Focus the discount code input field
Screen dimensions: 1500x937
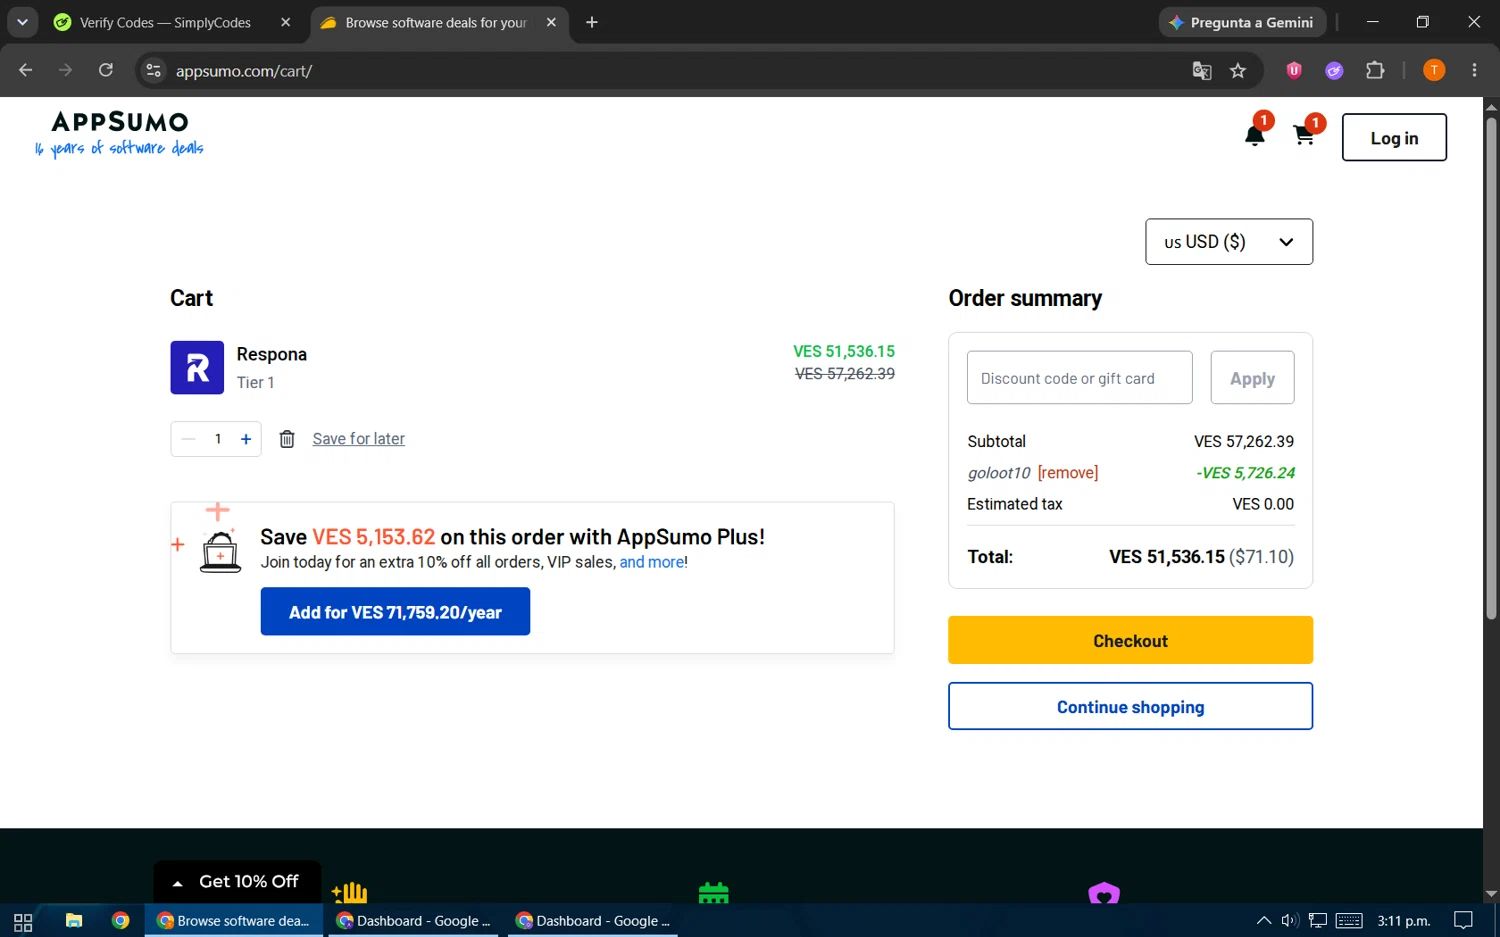pos(1079,378)
